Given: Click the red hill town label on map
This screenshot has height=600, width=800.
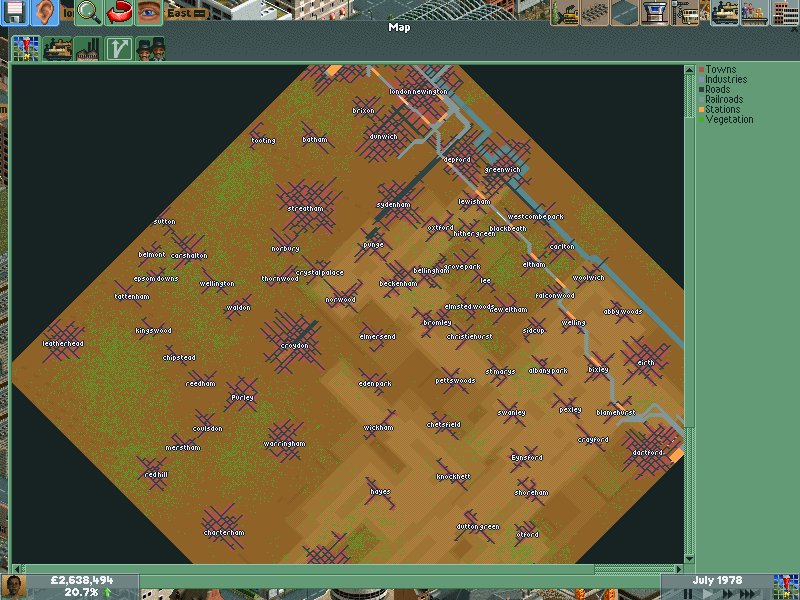Looking at the screenshot, I should tap(156, 474).
